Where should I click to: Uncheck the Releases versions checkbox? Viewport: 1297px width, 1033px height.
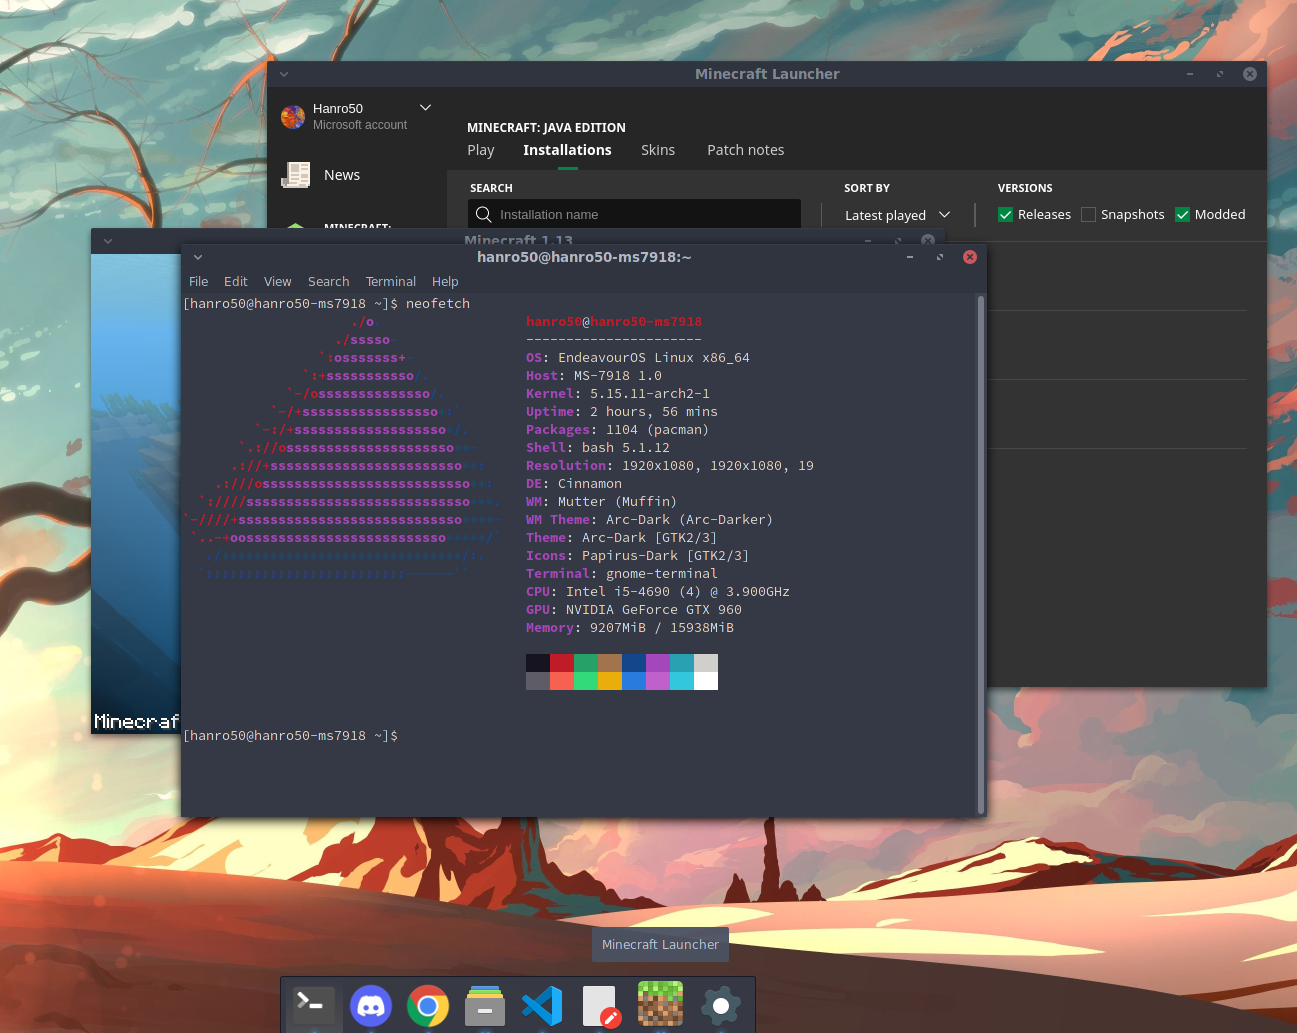[x=1006, y=215]
